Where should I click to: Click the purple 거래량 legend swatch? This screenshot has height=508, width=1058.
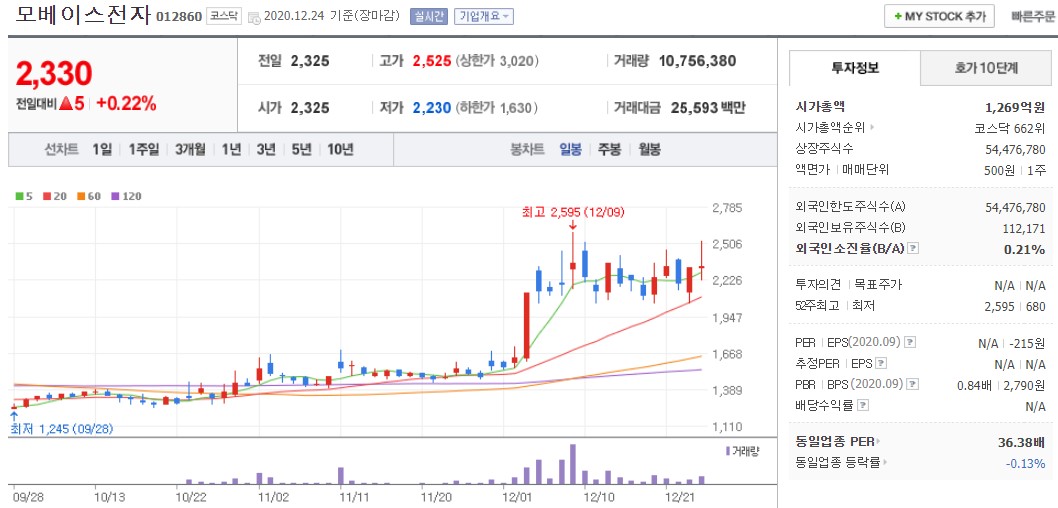(728, 451)
